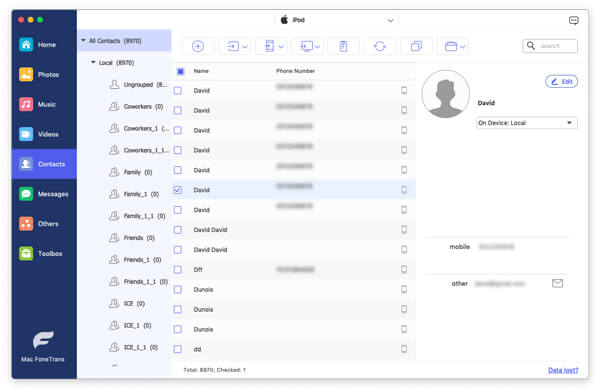Screen dimensions: 600x392
Task: Refresh the contact list
Action: tap(380, 46)
